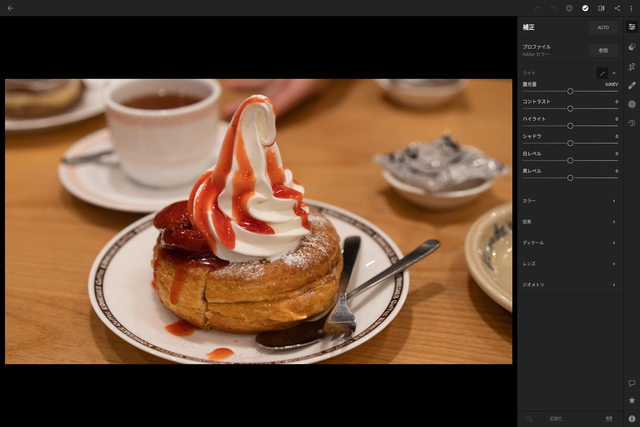Toggle the before/after compare view

(x=601, y=8)
